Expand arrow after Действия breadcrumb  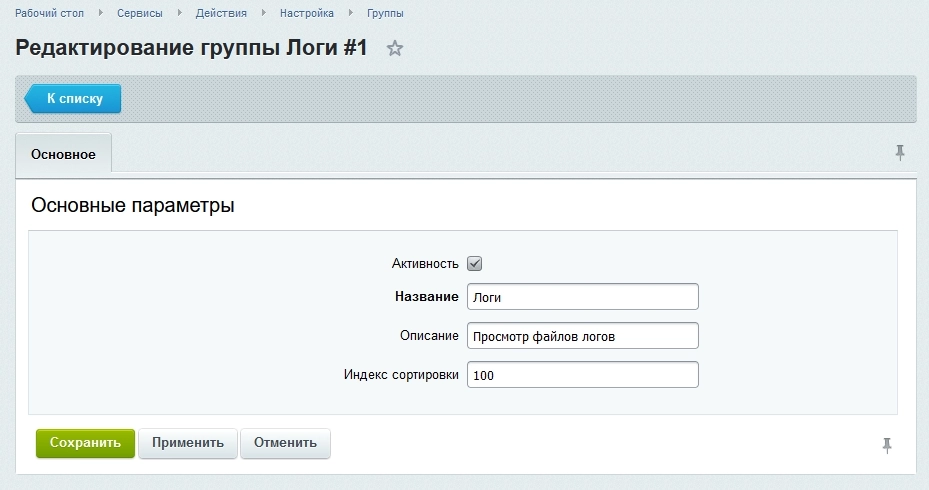point(264,13)
